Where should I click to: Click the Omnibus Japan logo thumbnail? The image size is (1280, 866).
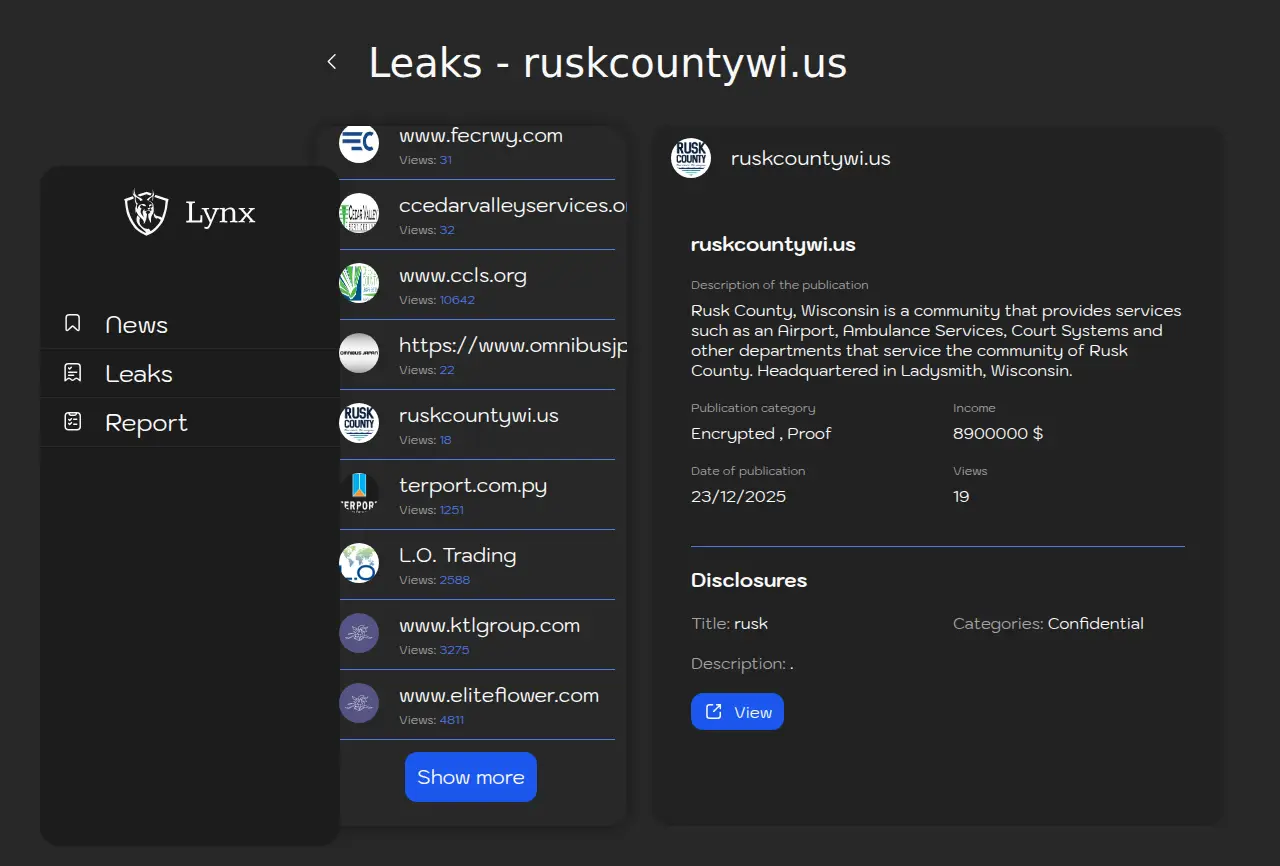pos(359,353)
